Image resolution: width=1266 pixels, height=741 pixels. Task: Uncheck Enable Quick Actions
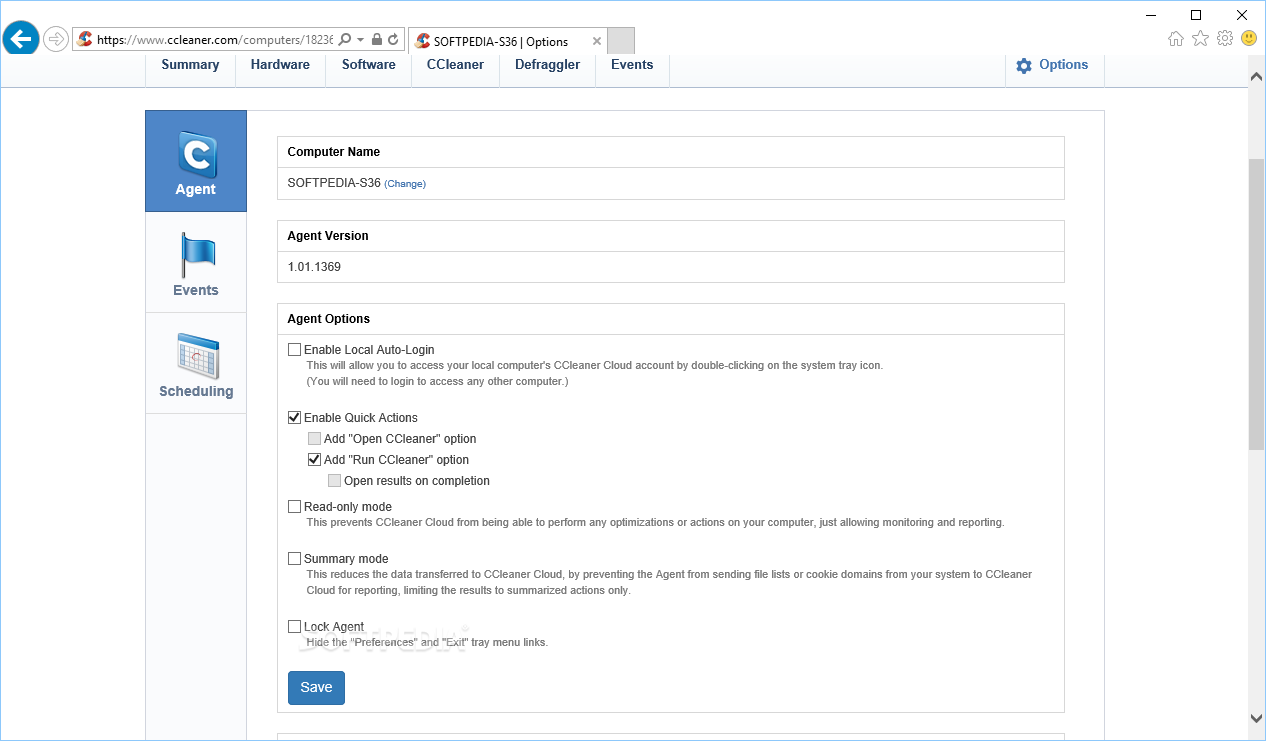pos(294,418)
